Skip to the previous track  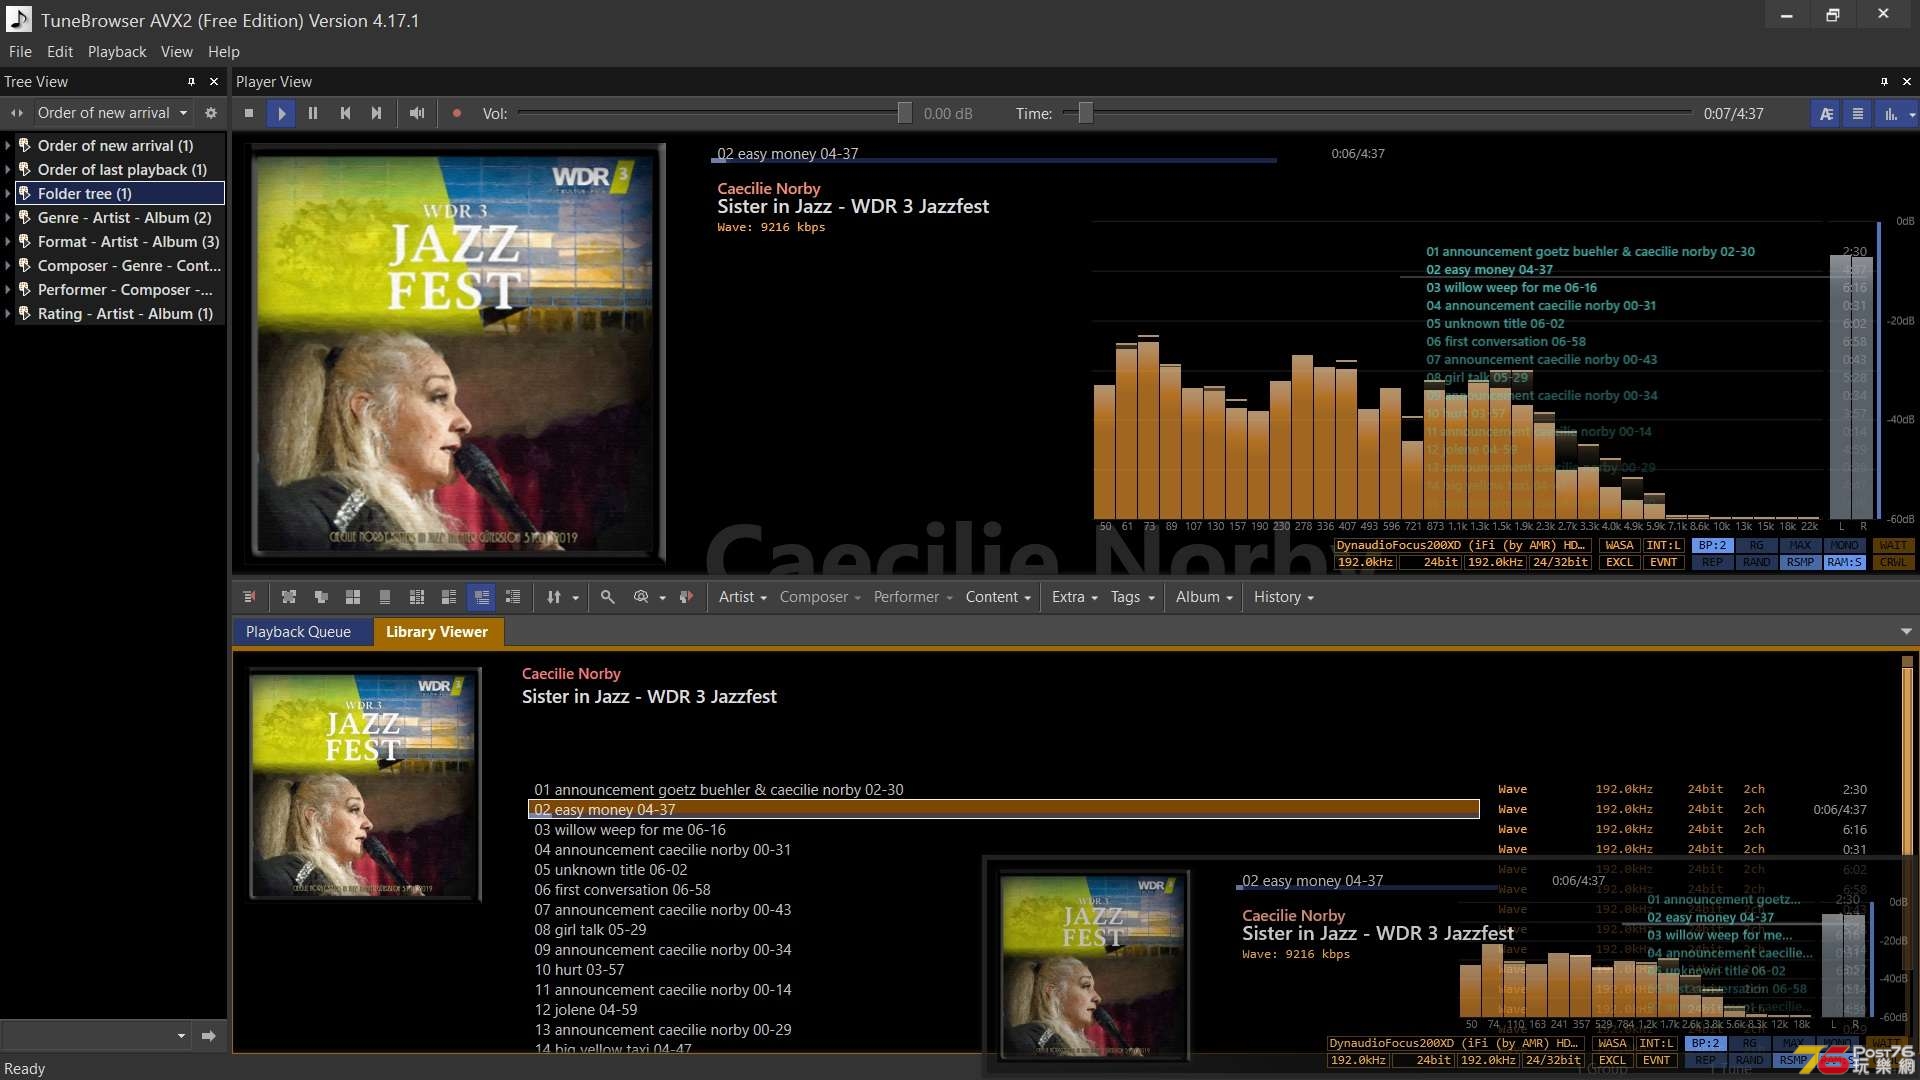[x=345, y=114]
